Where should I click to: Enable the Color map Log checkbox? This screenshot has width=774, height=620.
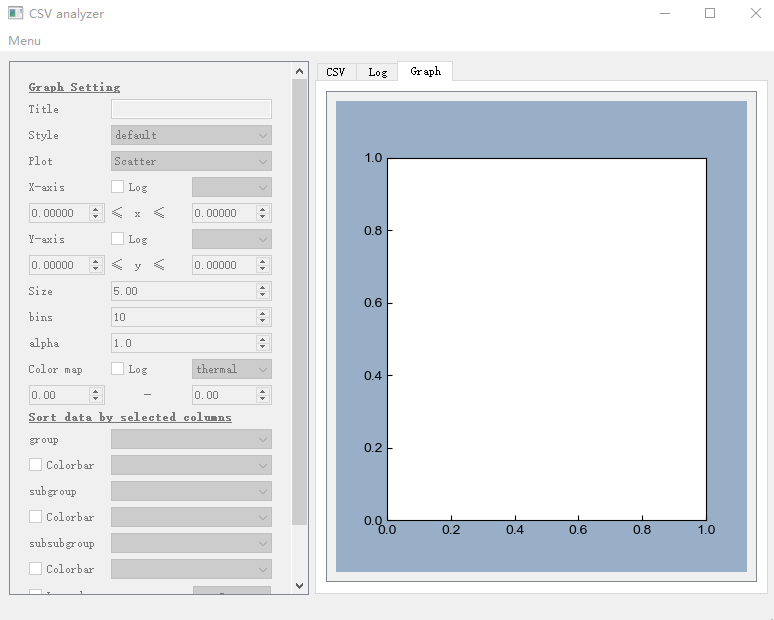point(117,369)
